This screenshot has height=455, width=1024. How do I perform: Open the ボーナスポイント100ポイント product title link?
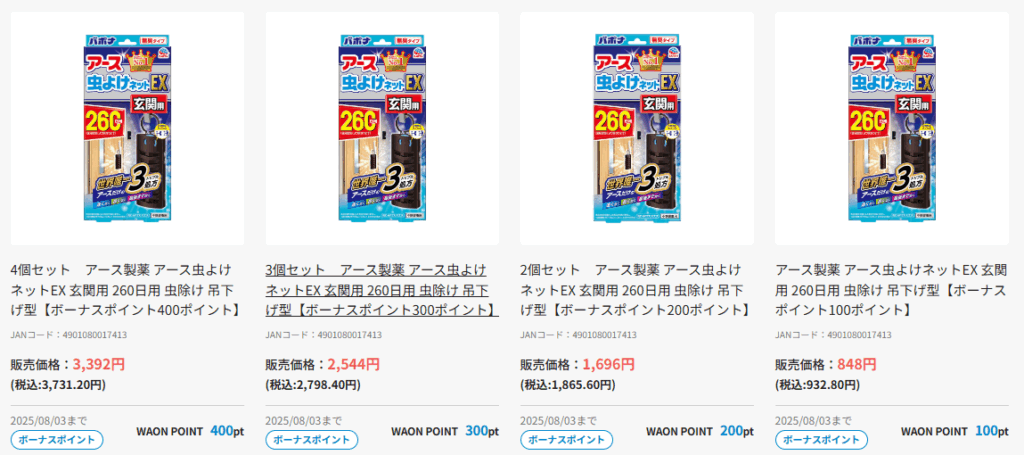coord(891,289)
